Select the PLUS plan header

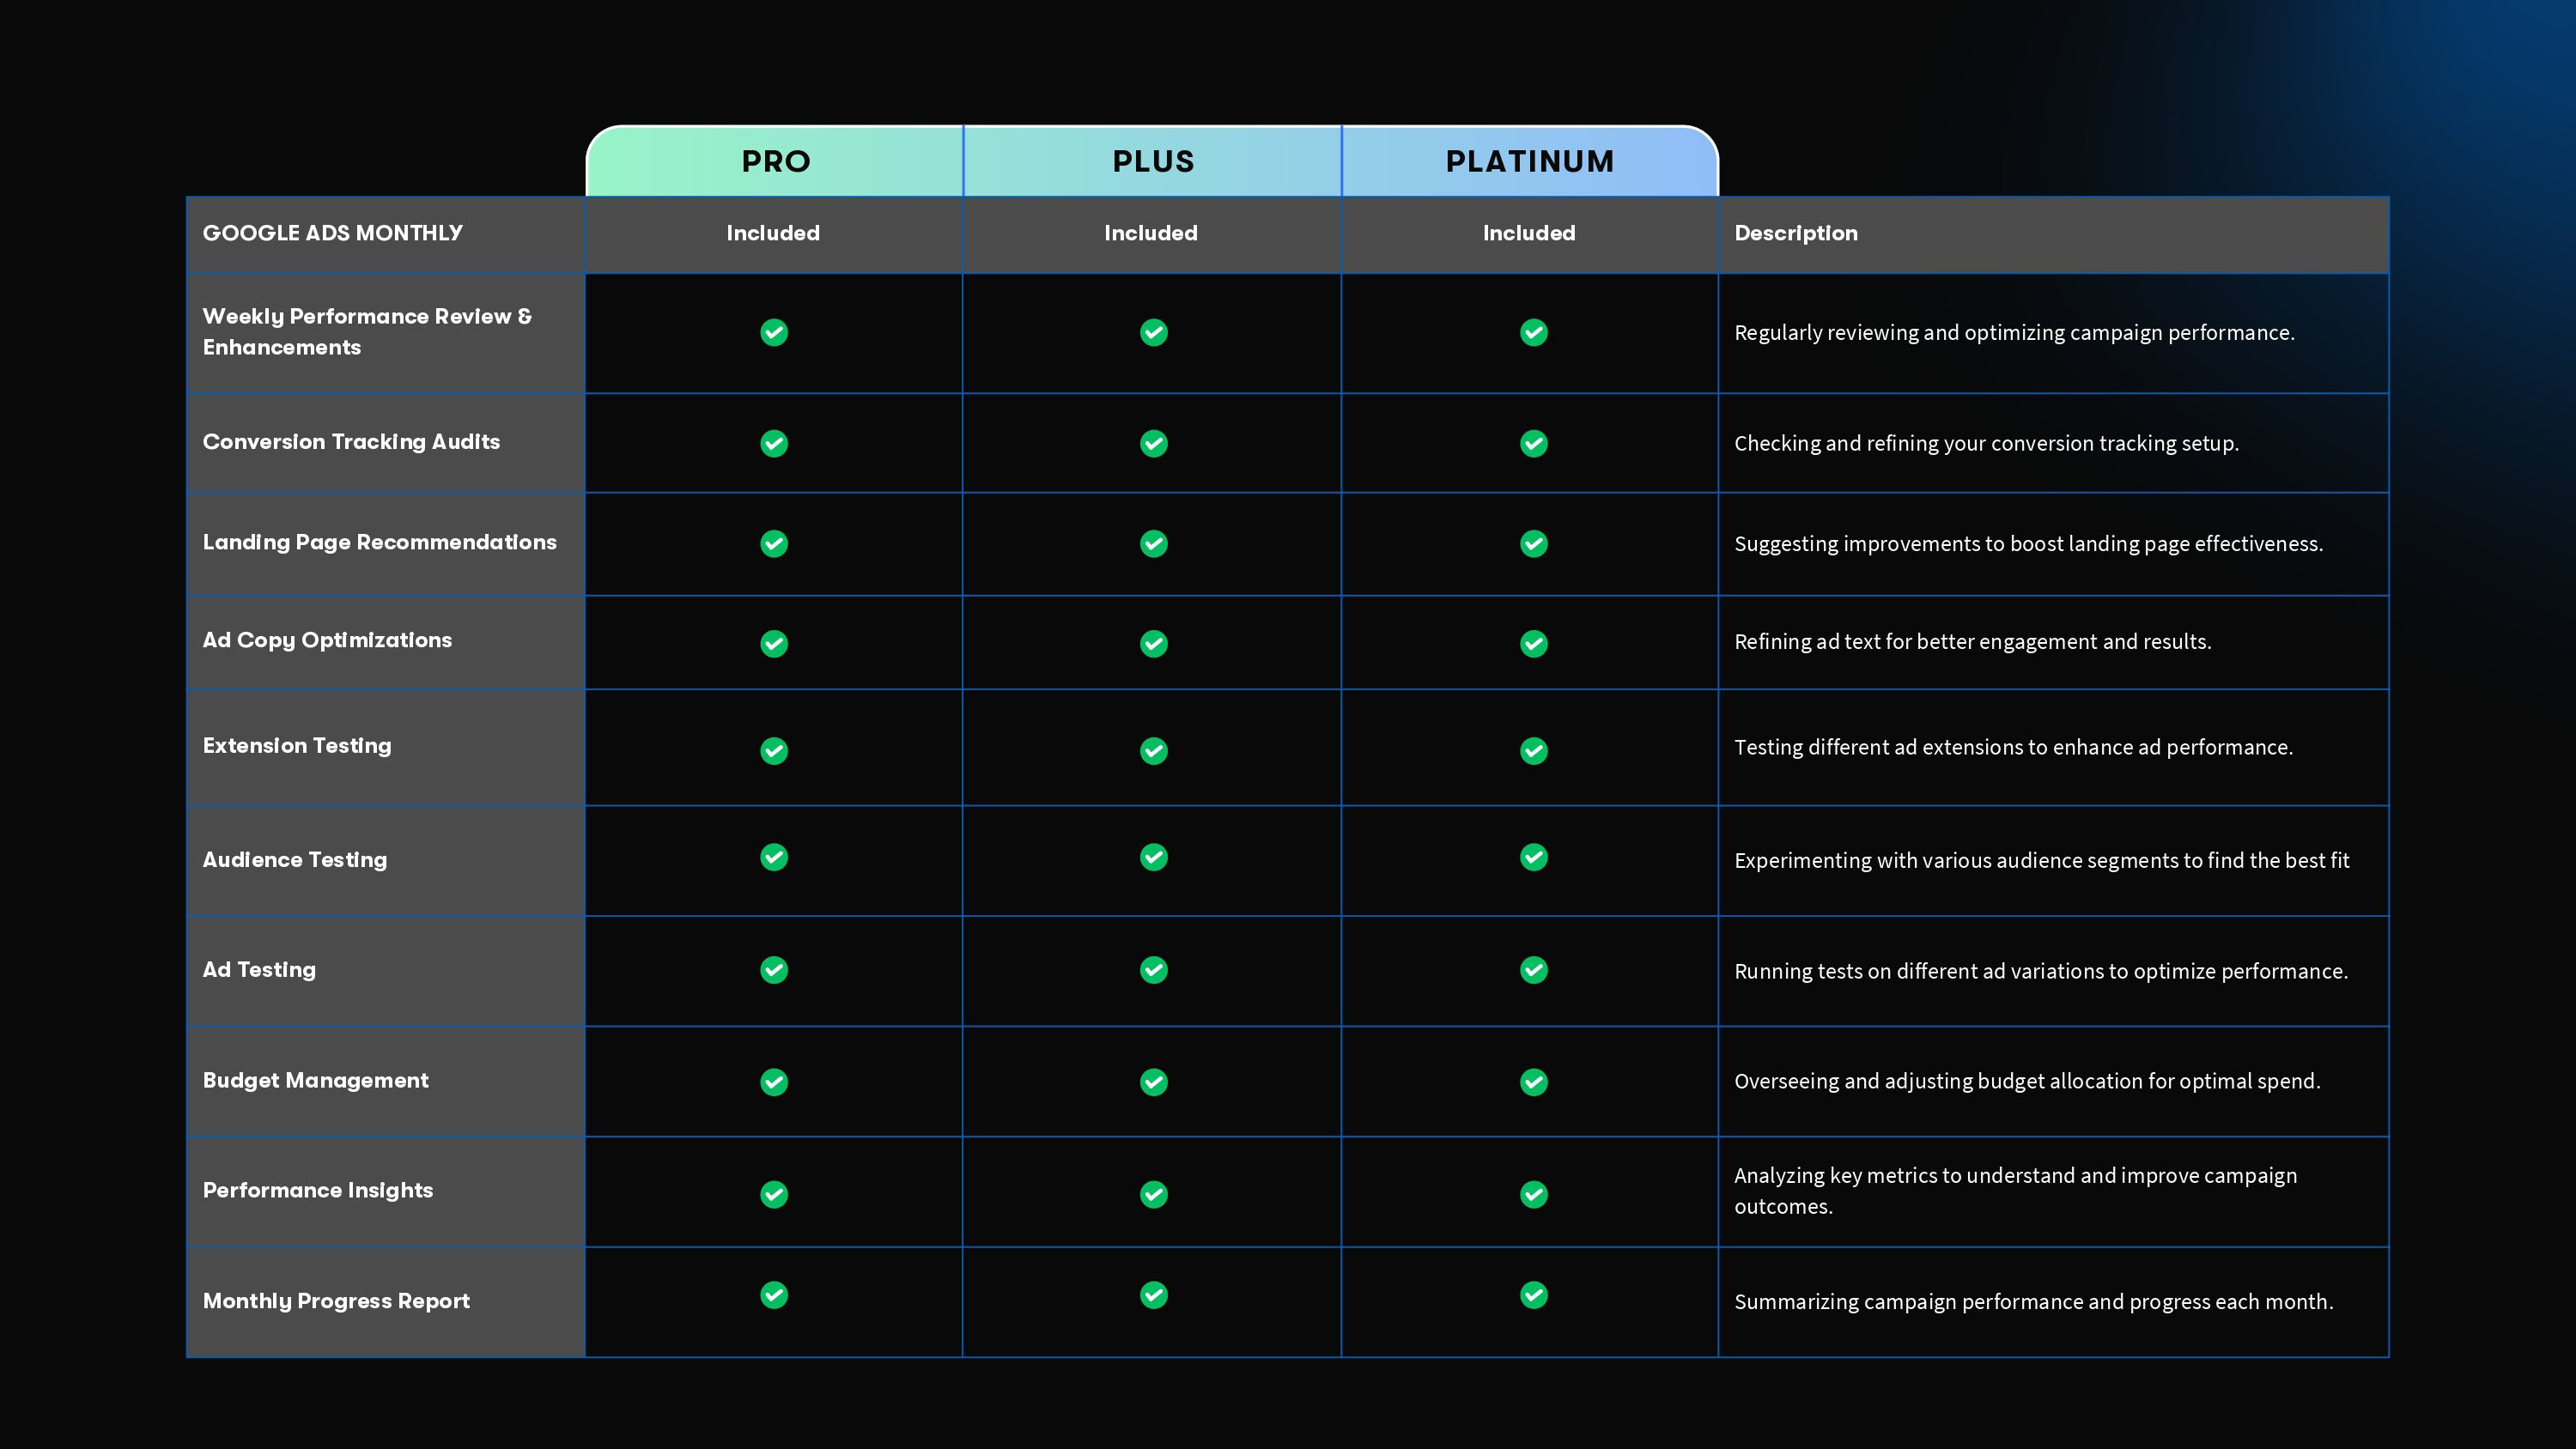pyautogui.click(x=1153, y=161)
